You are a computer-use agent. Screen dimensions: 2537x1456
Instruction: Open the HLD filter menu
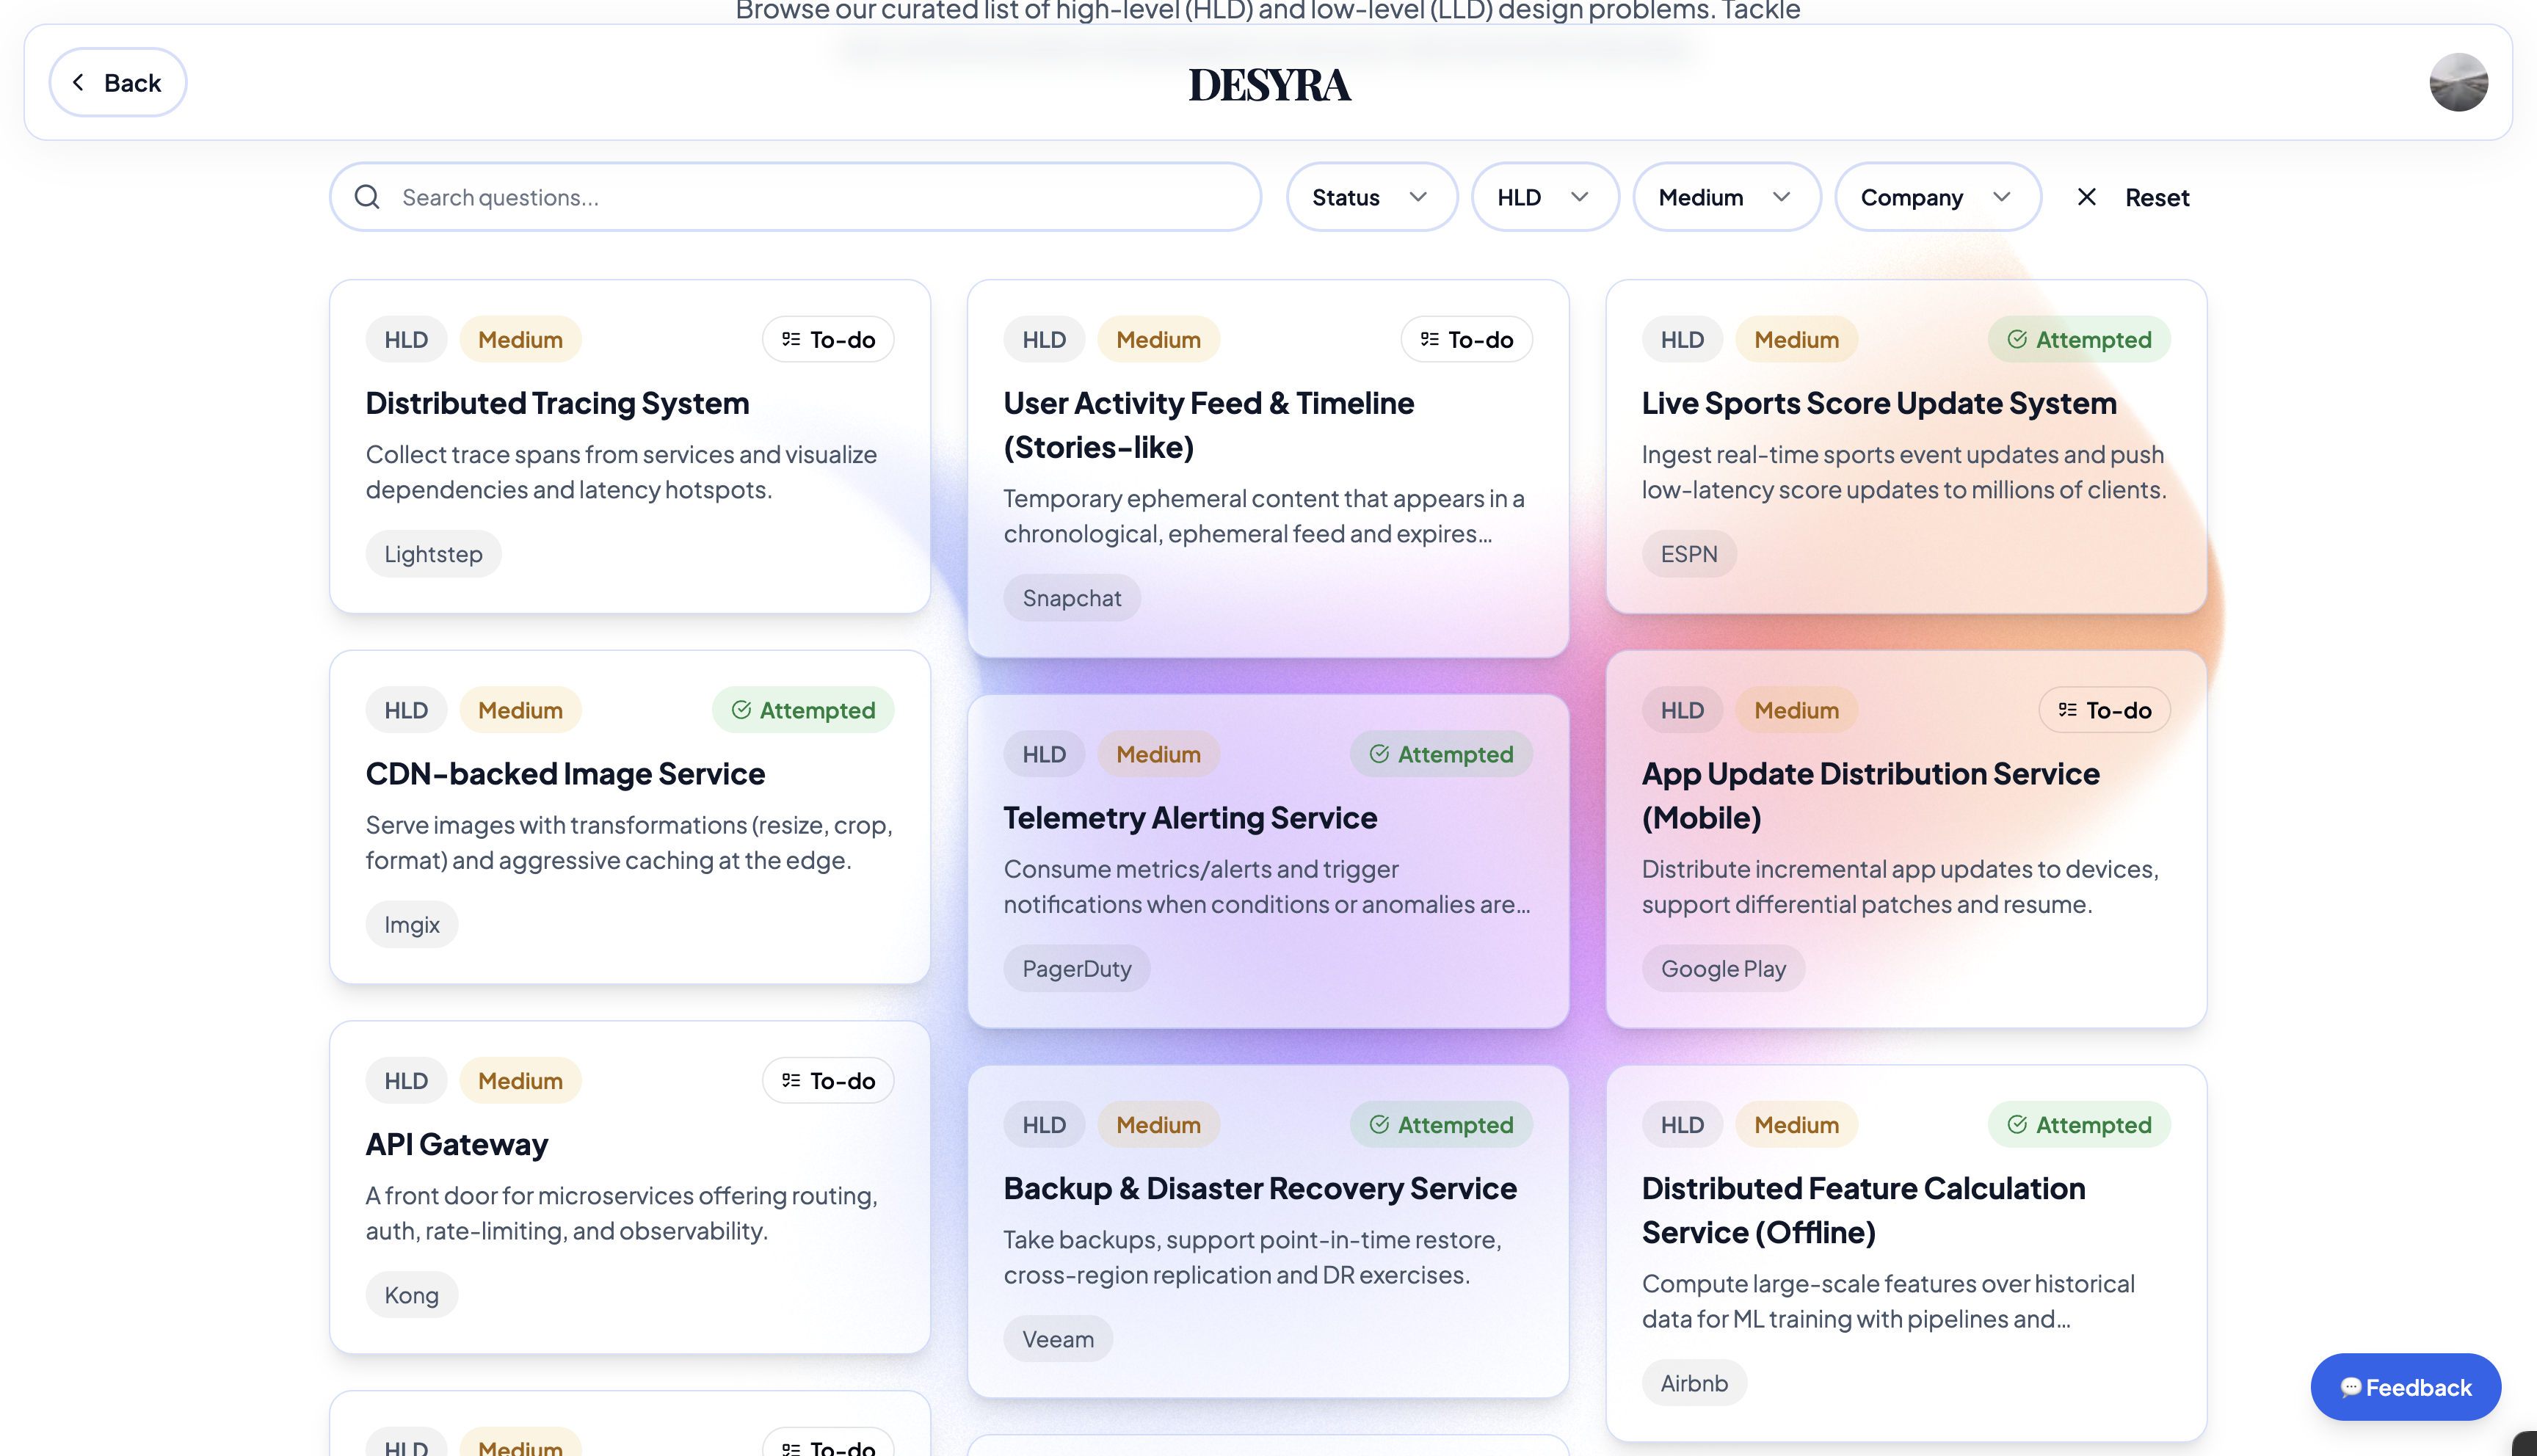pyautogui.click(x=1544, y=196)
